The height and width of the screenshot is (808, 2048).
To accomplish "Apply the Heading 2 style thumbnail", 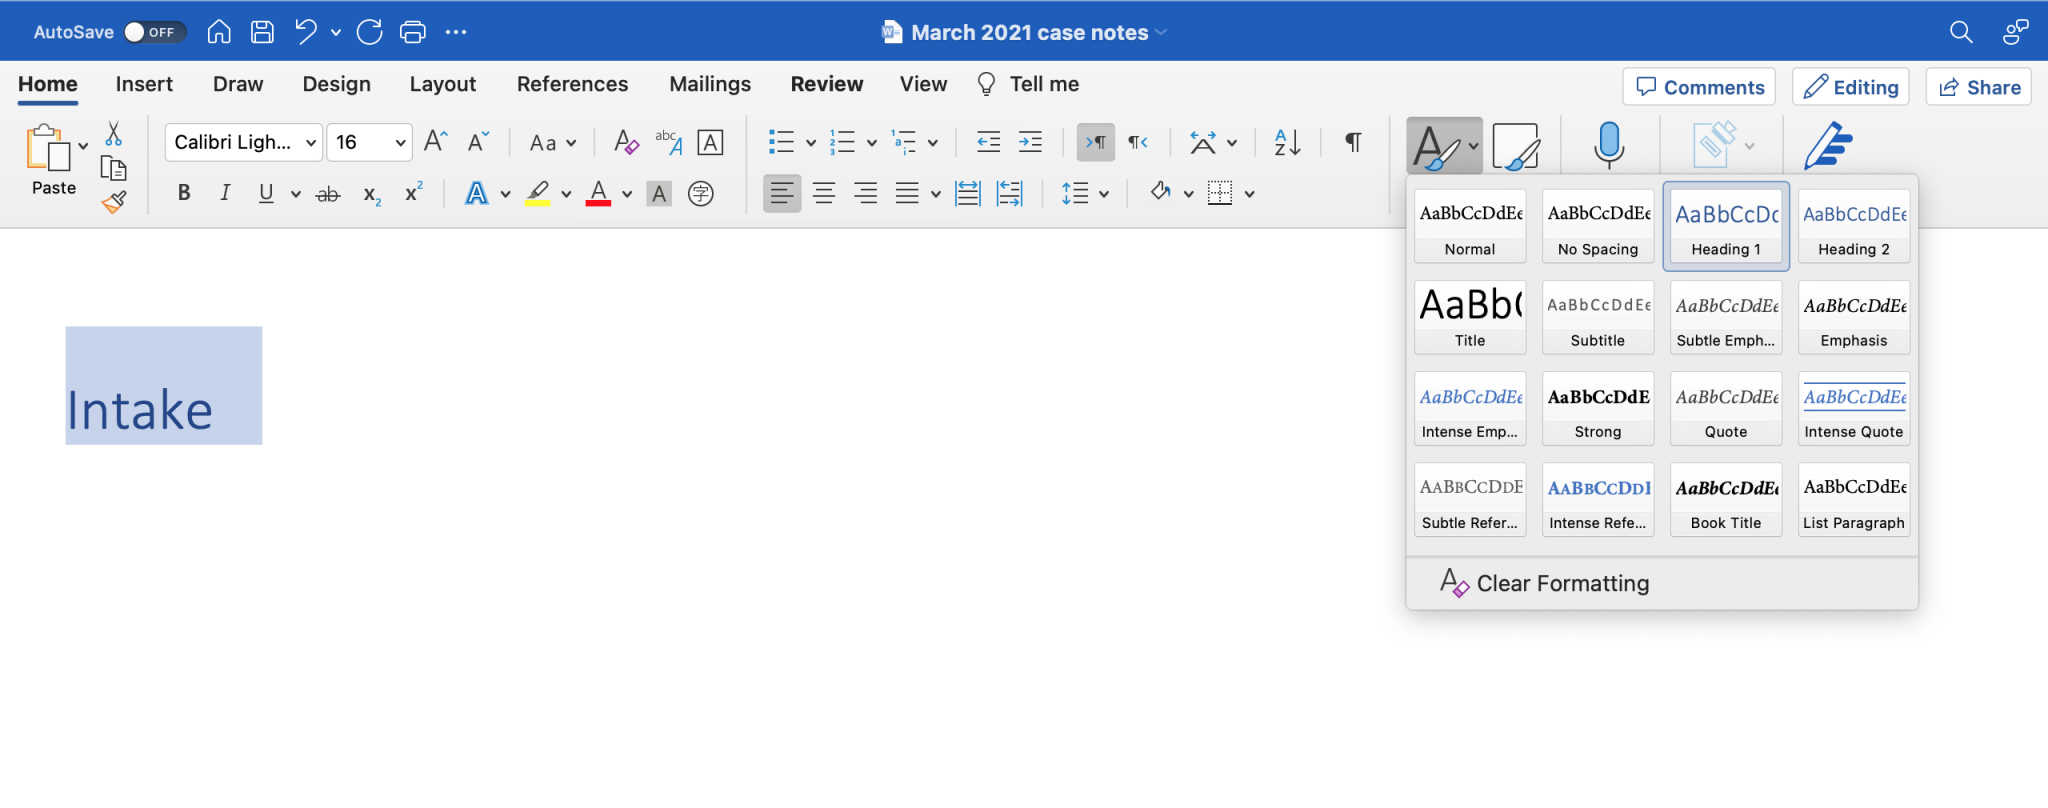I will [x=1854, y=227].
